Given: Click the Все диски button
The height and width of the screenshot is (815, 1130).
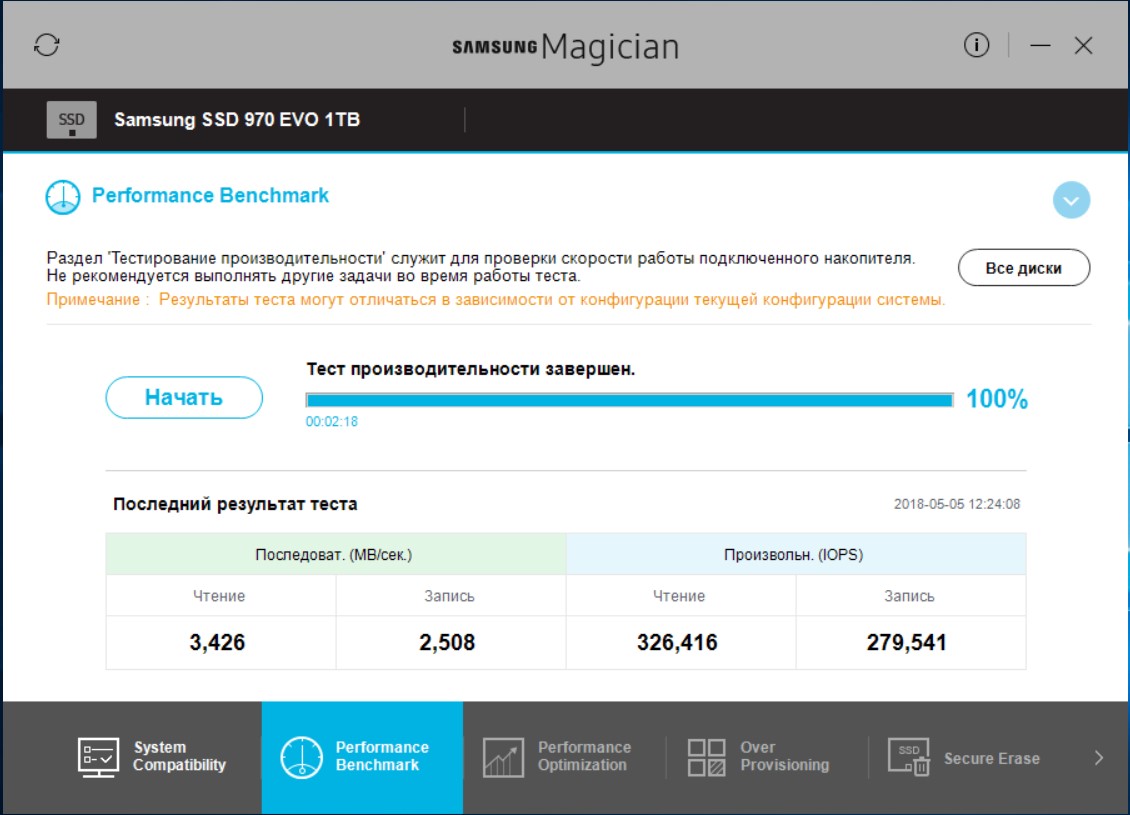Looking at the screenshot, I should 1023,268.
